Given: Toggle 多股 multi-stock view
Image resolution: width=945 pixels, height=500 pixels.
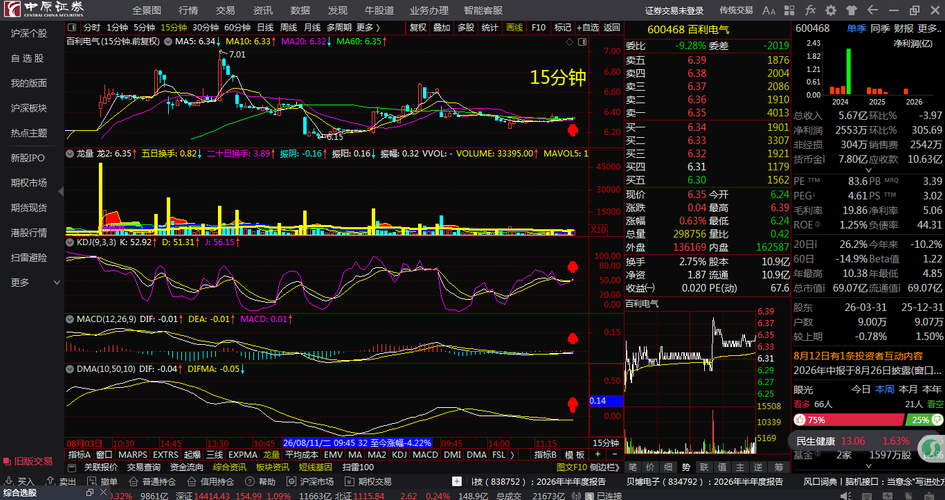Looking at the screenshot, I should (x=466, y=28).
